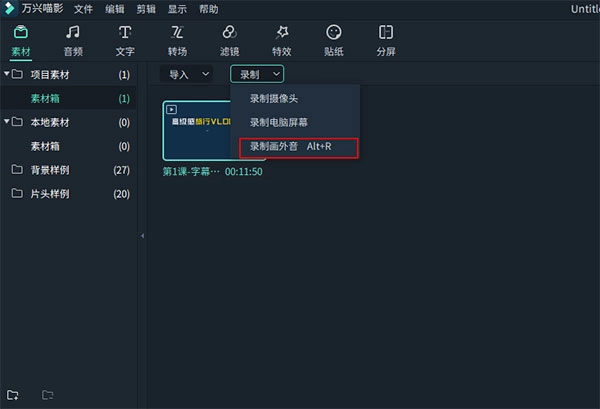This screenshot has height=409, width=600.
Task: Open the 显示 menu
Action: (178, 9)
